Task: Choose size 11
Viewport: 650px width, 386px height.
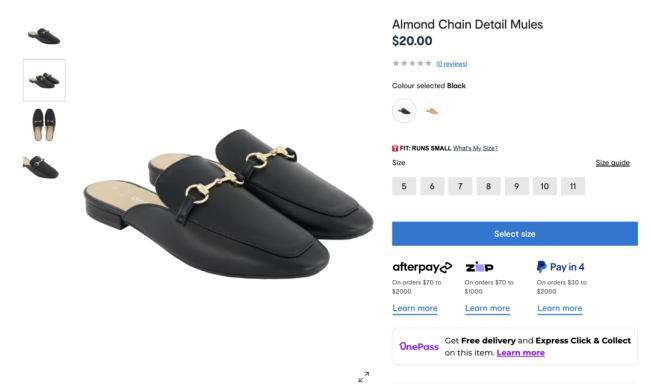Action: click(x=573, y=186)
